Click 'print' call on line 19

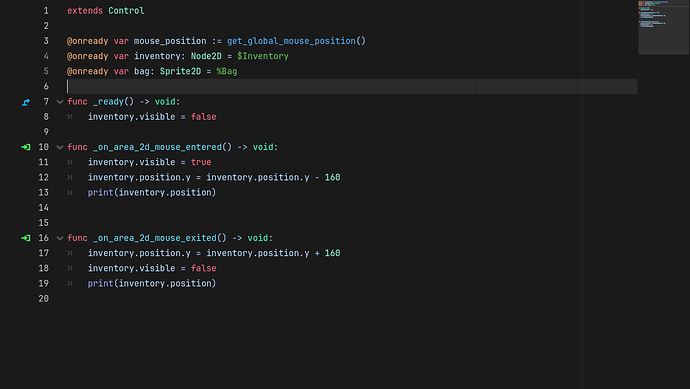click(100, 283)
